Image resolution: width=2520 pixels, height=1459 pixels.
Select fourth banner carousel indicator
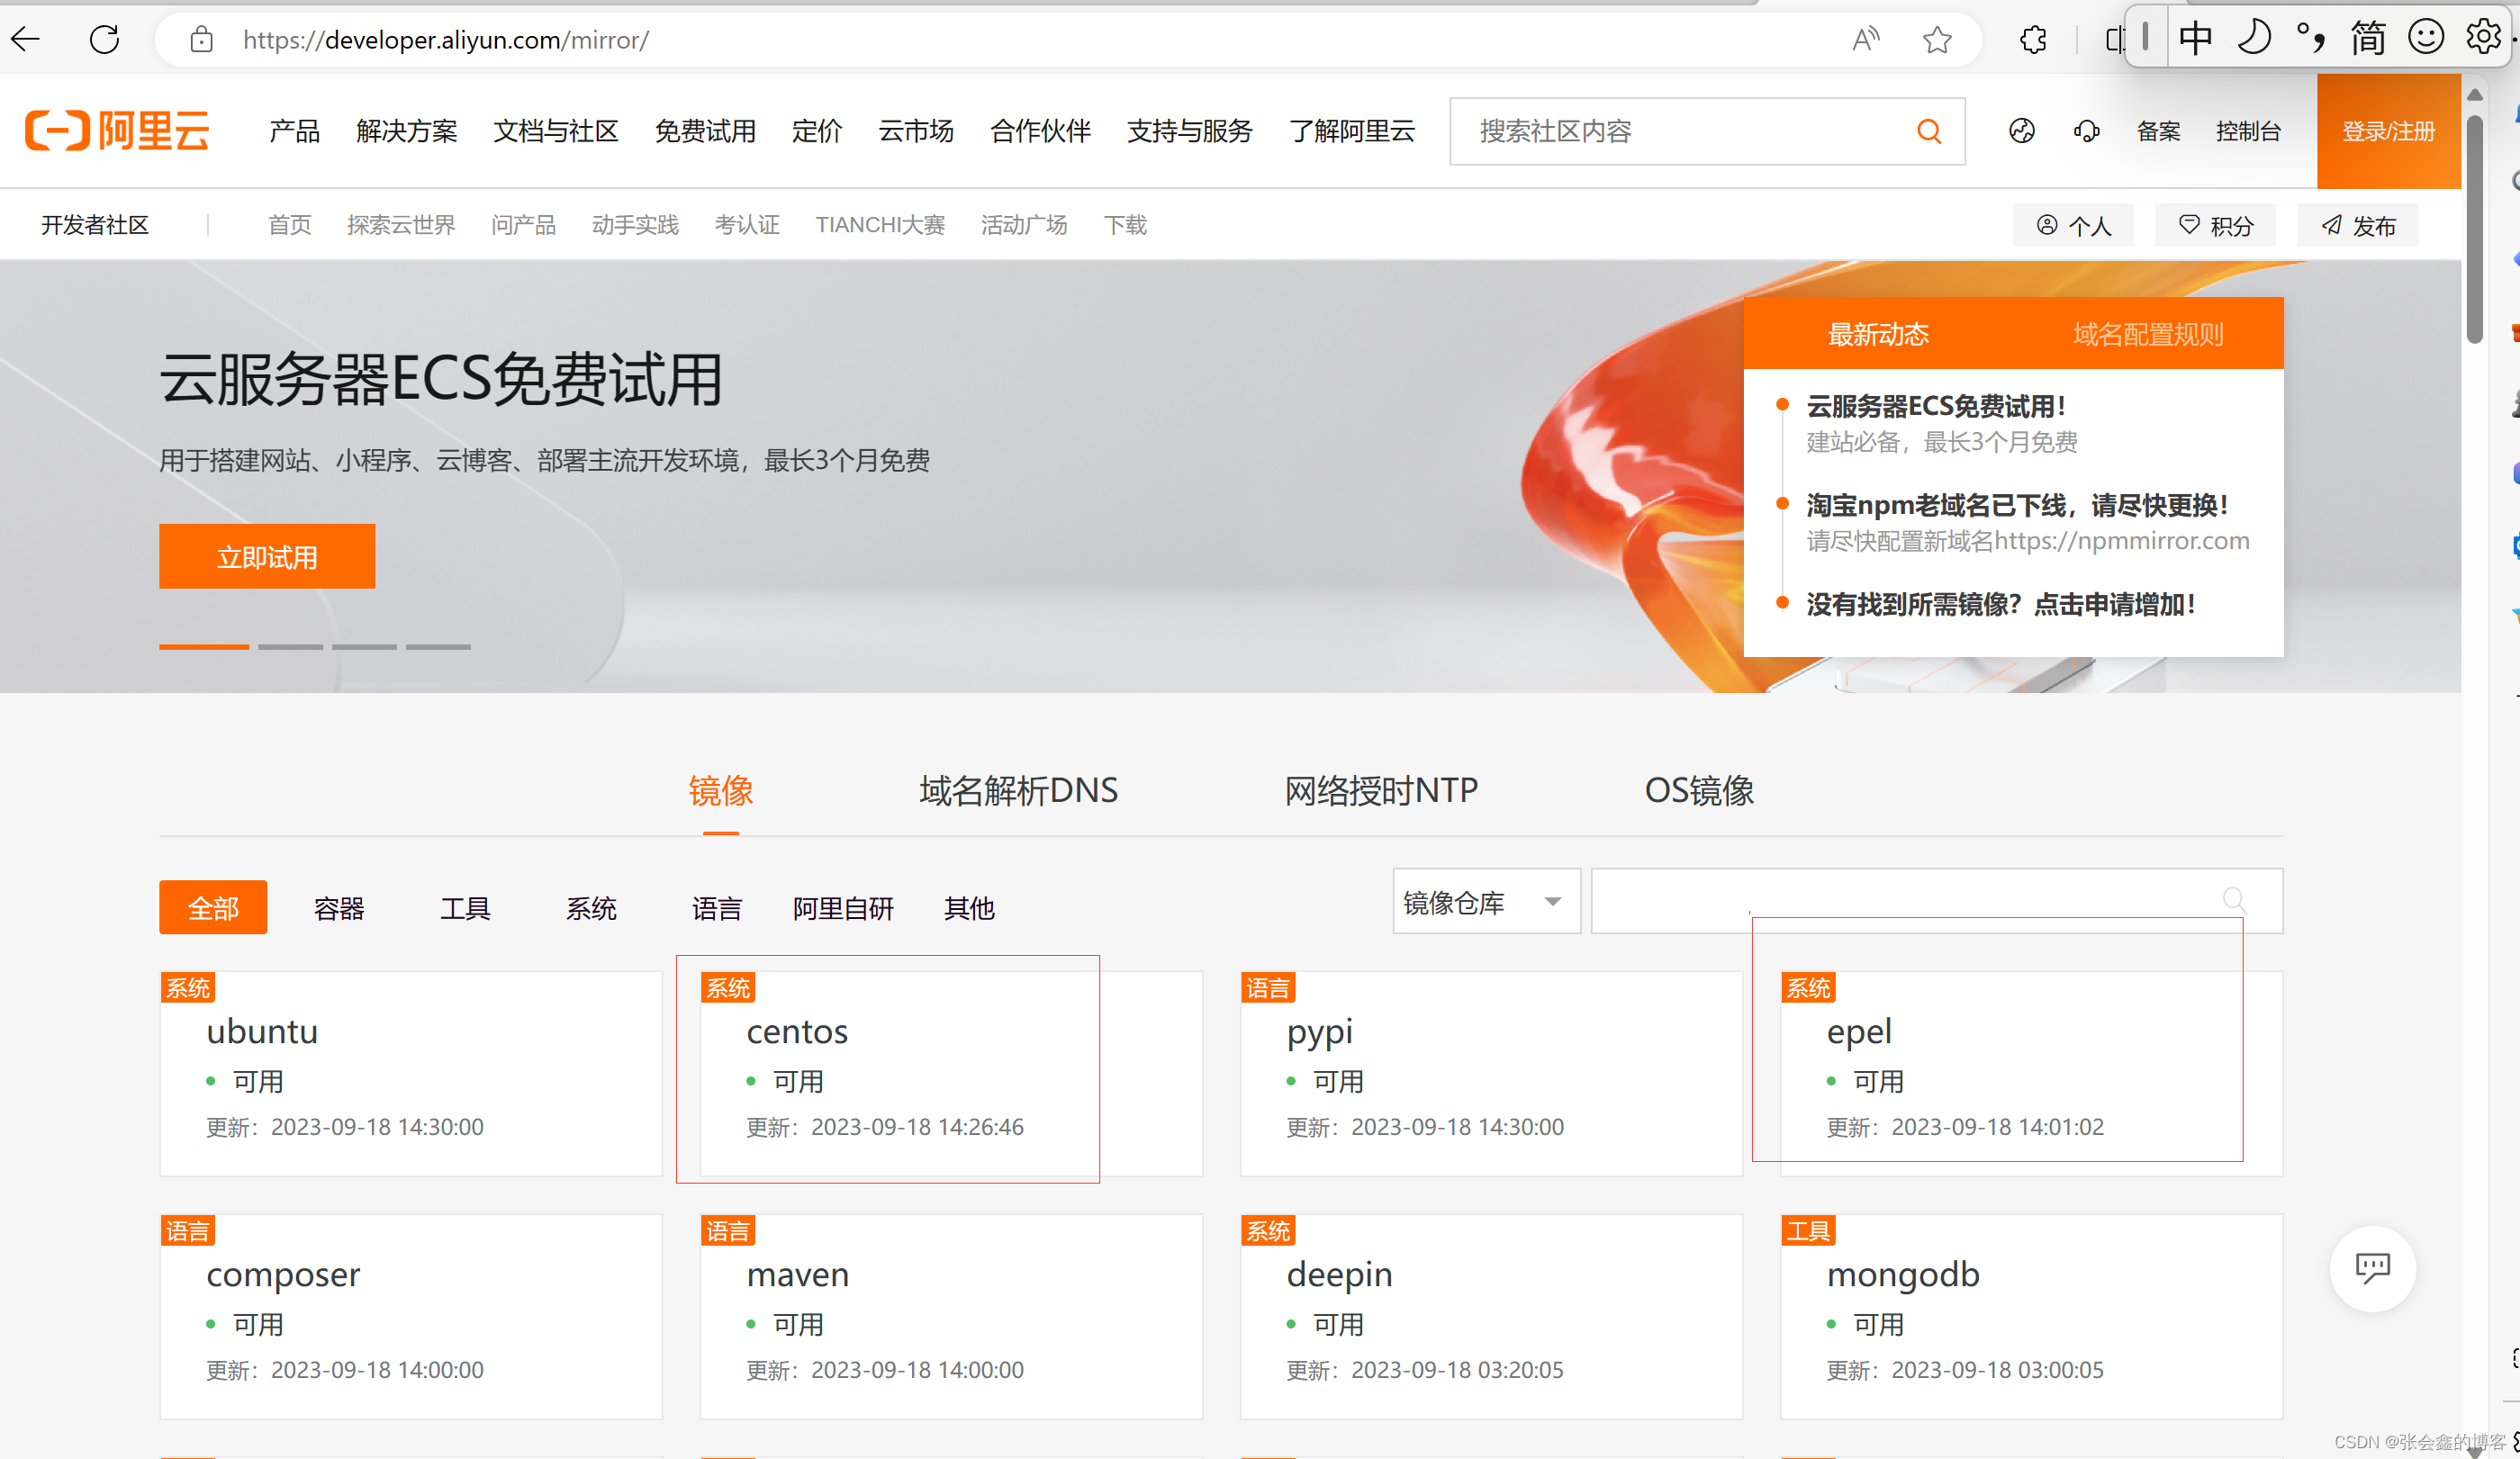pos(438,647)
